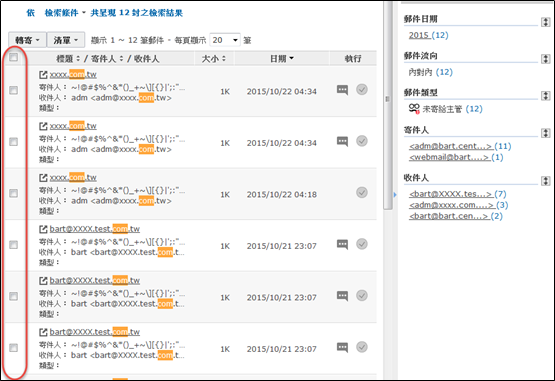Click the splitter grip between list and facets
The width and height of the screenshot is (555, 381).
point(388,99)
